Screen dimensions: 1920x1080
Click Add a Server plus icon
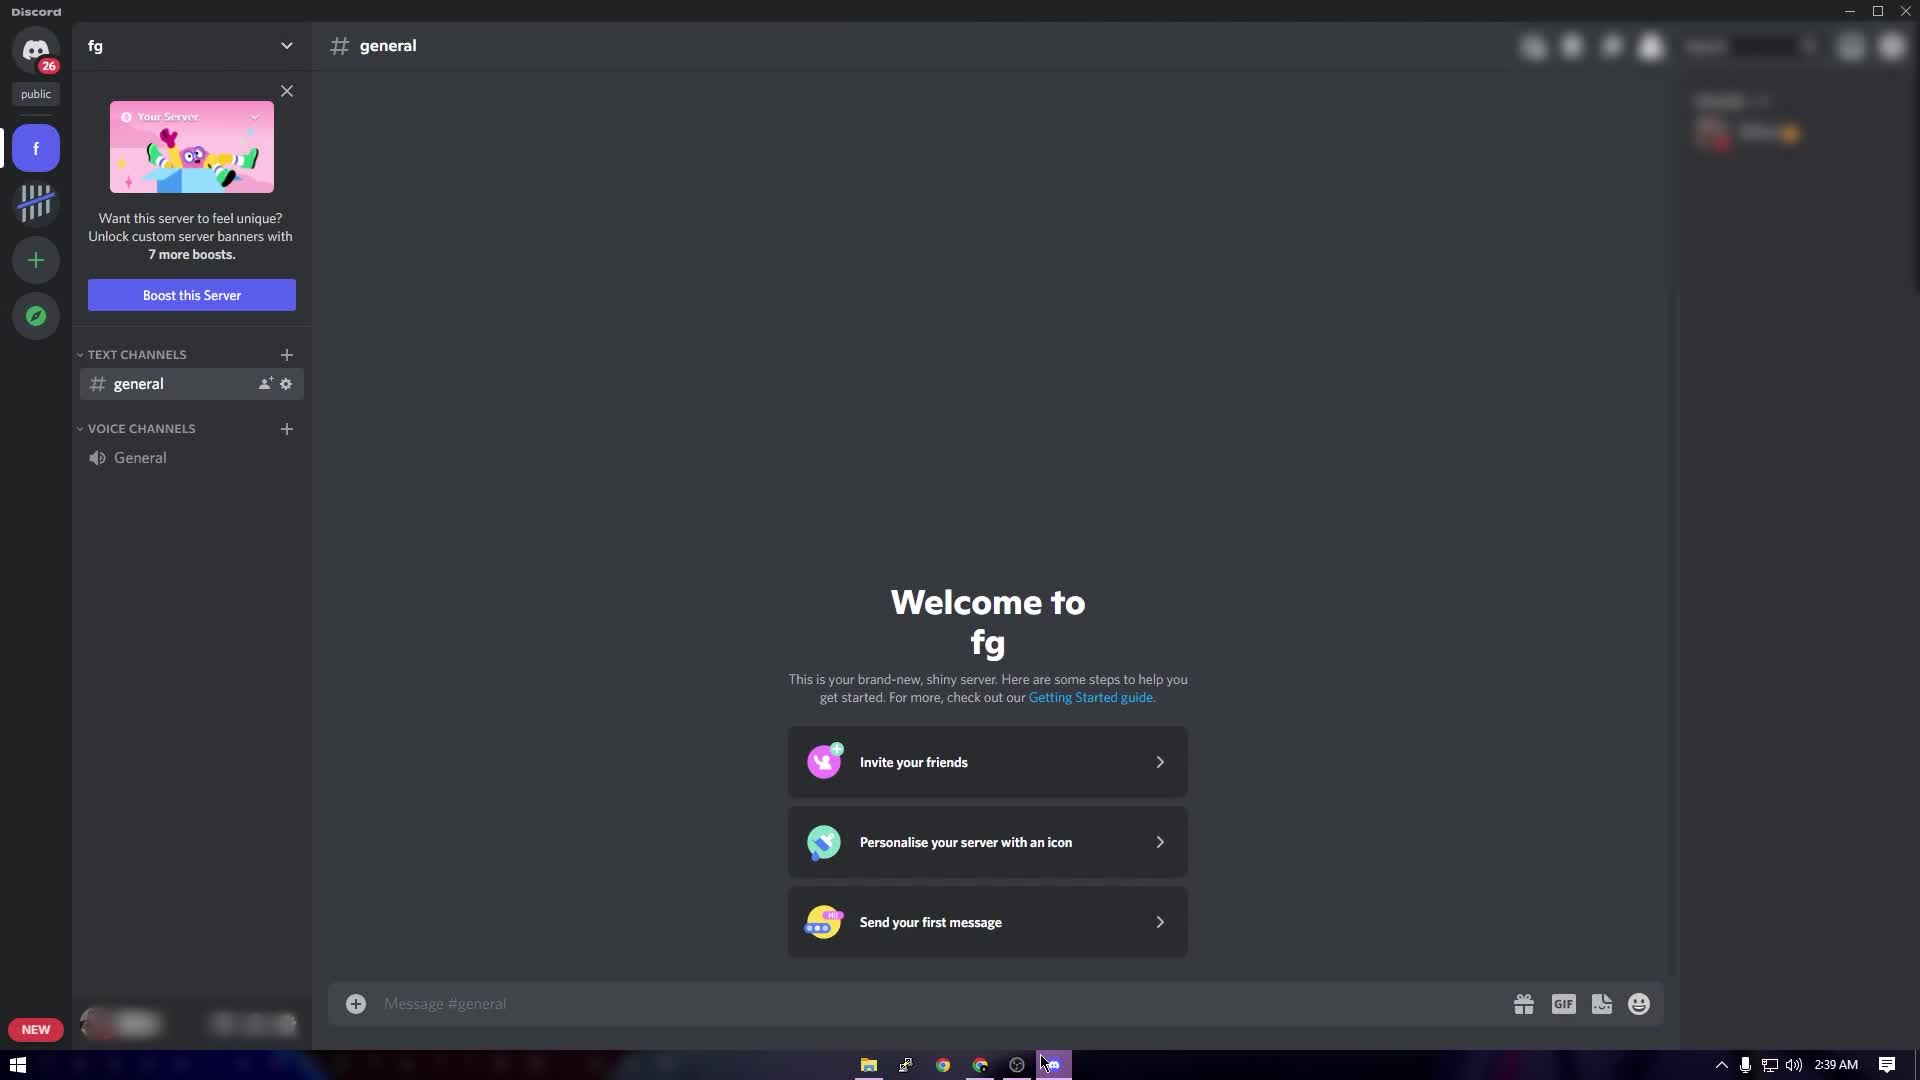pos(36,260)
